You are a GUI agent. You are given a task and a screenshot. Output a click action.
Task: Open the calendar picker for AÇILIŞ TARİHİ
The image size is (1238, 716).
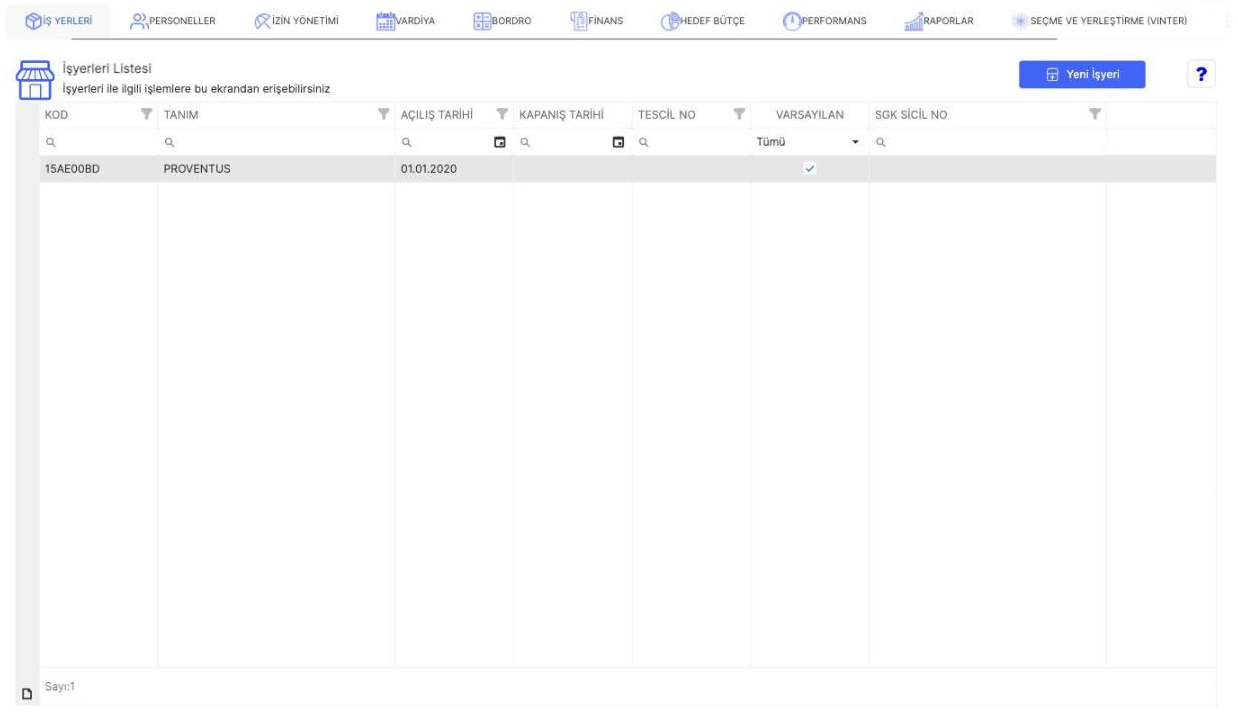coord(502,142)
